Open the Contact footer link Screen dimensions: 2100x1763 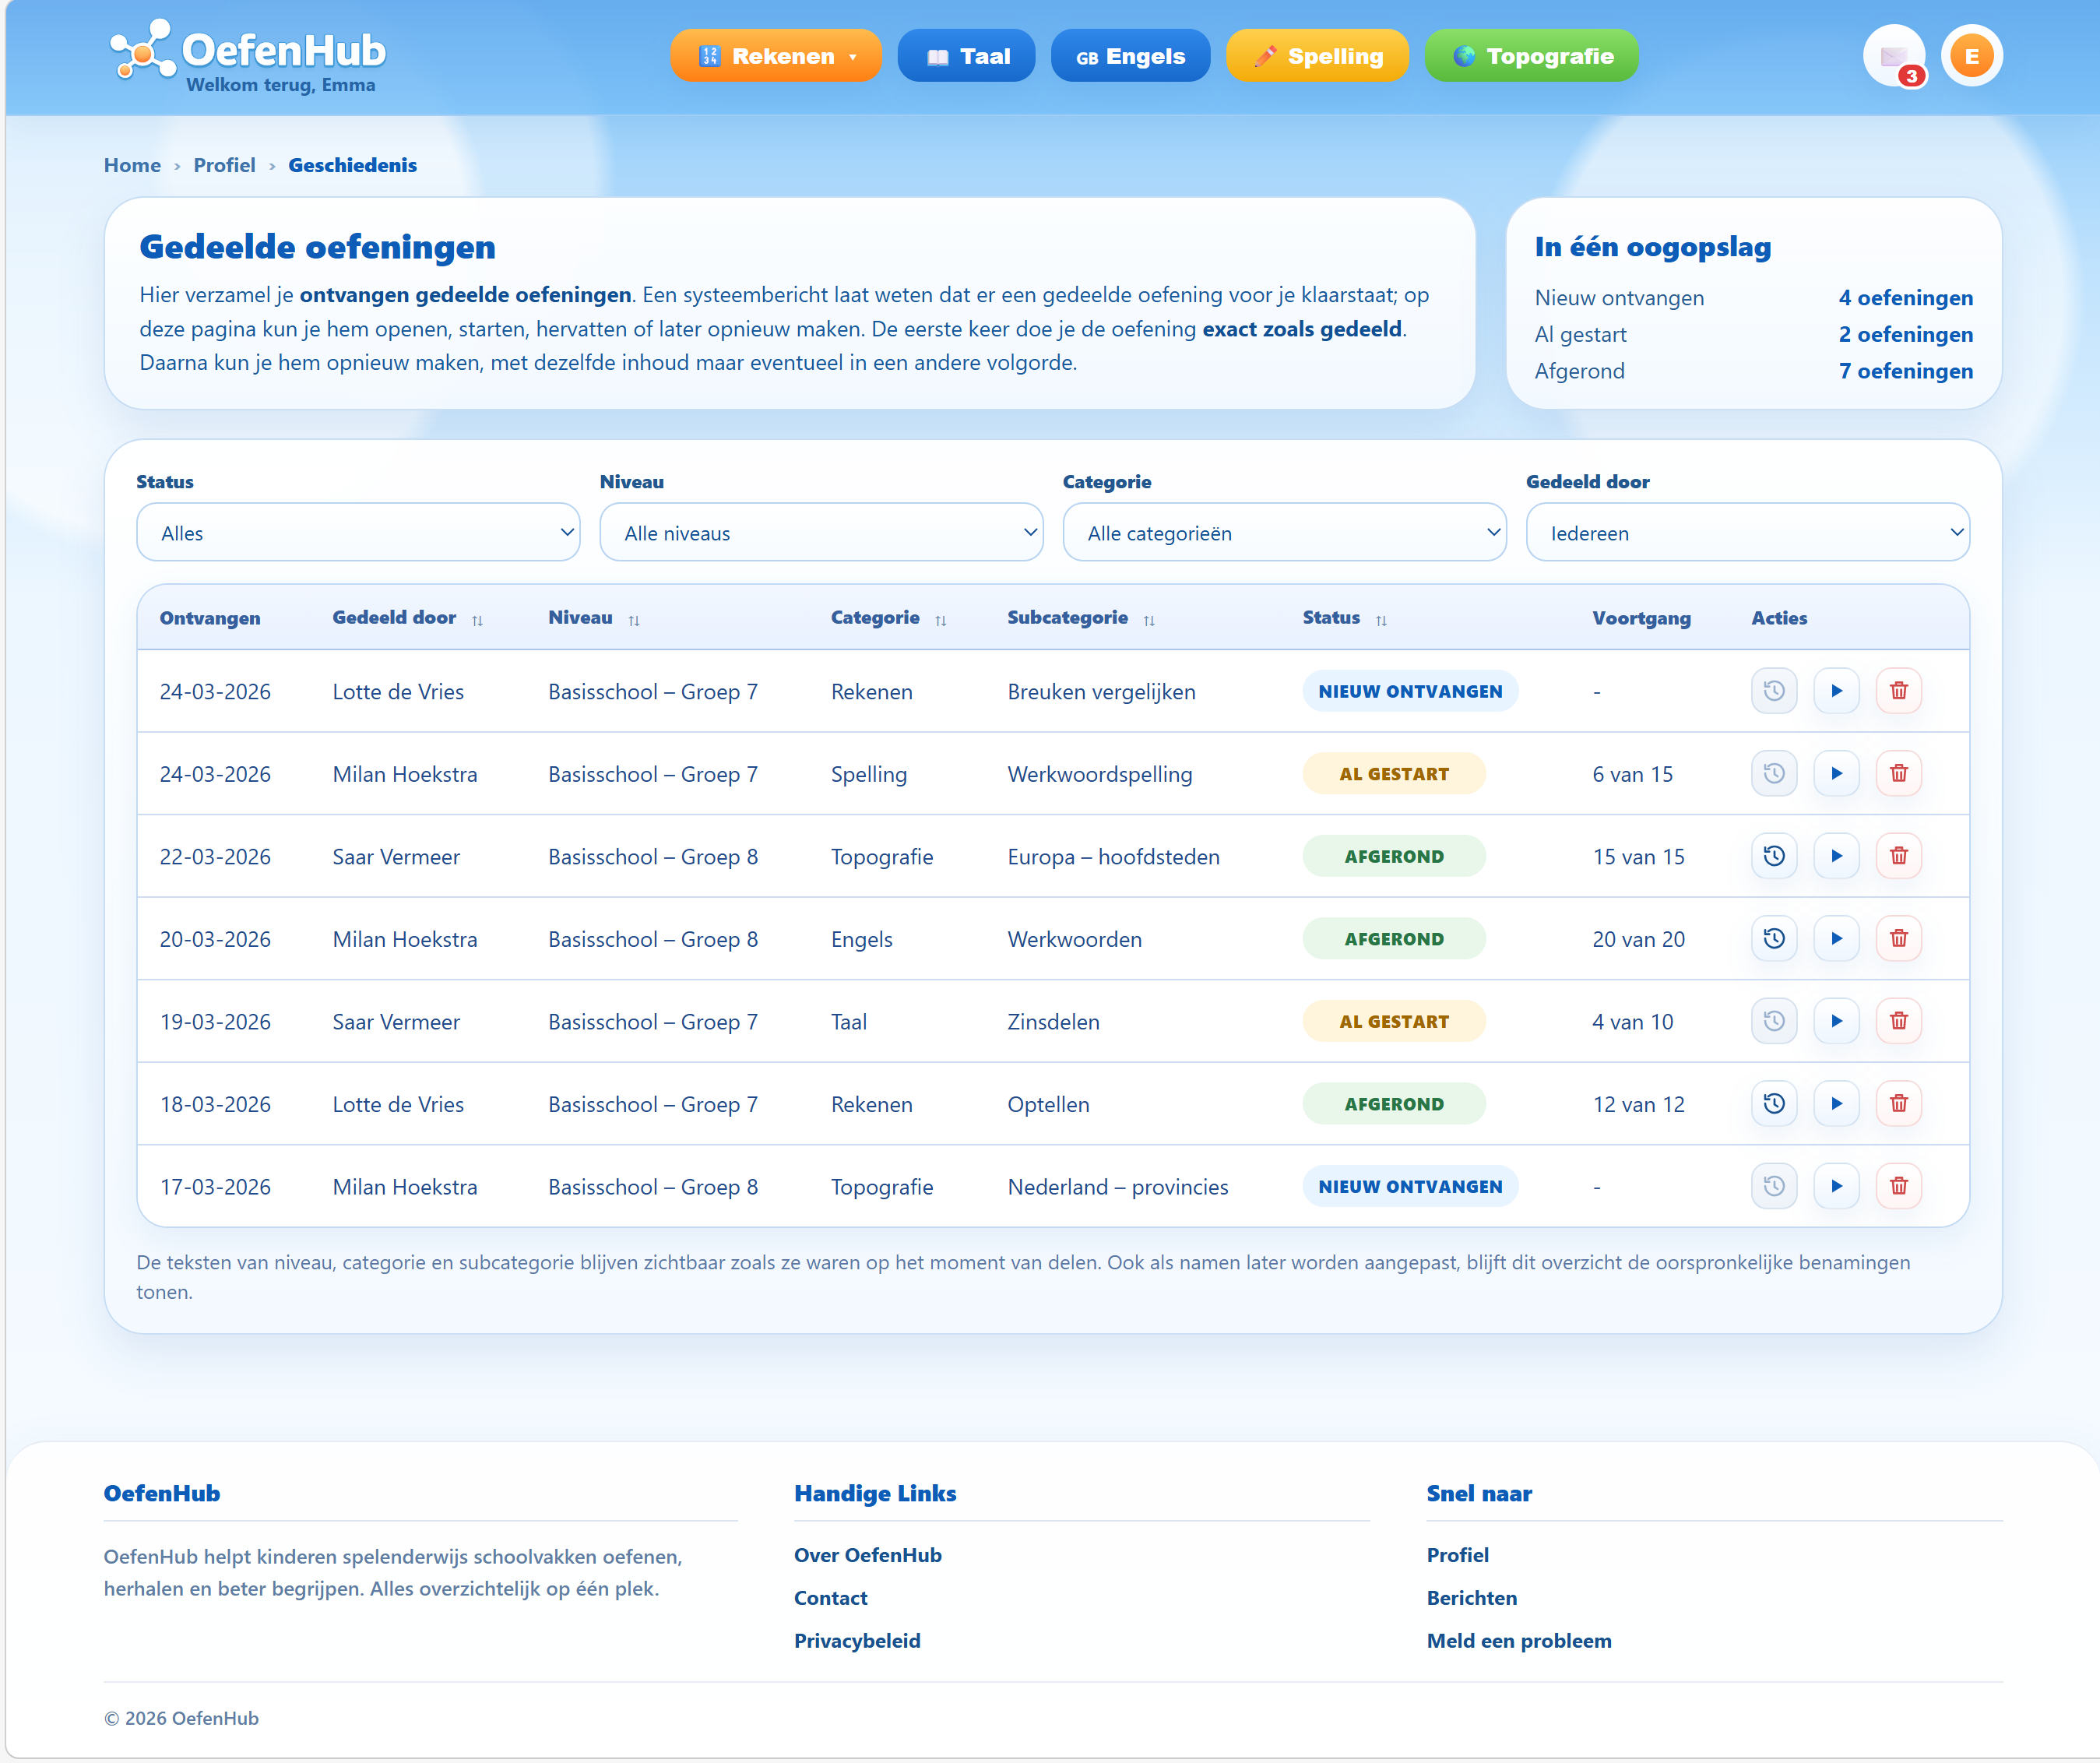(830, 1598)
